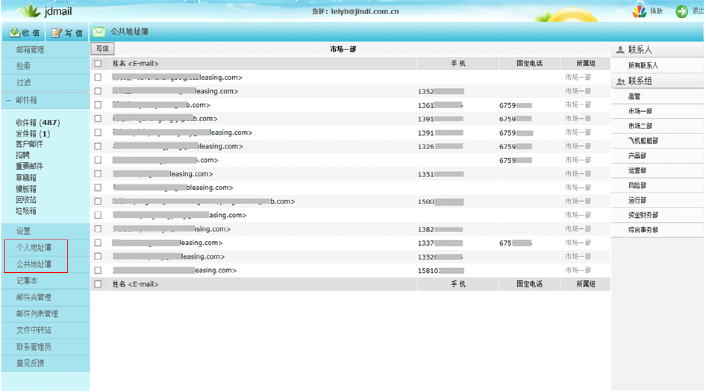Open 联系管理员 contact administrator
The width and height of the screenshot is (706, 392).
(x=34, y=347)
